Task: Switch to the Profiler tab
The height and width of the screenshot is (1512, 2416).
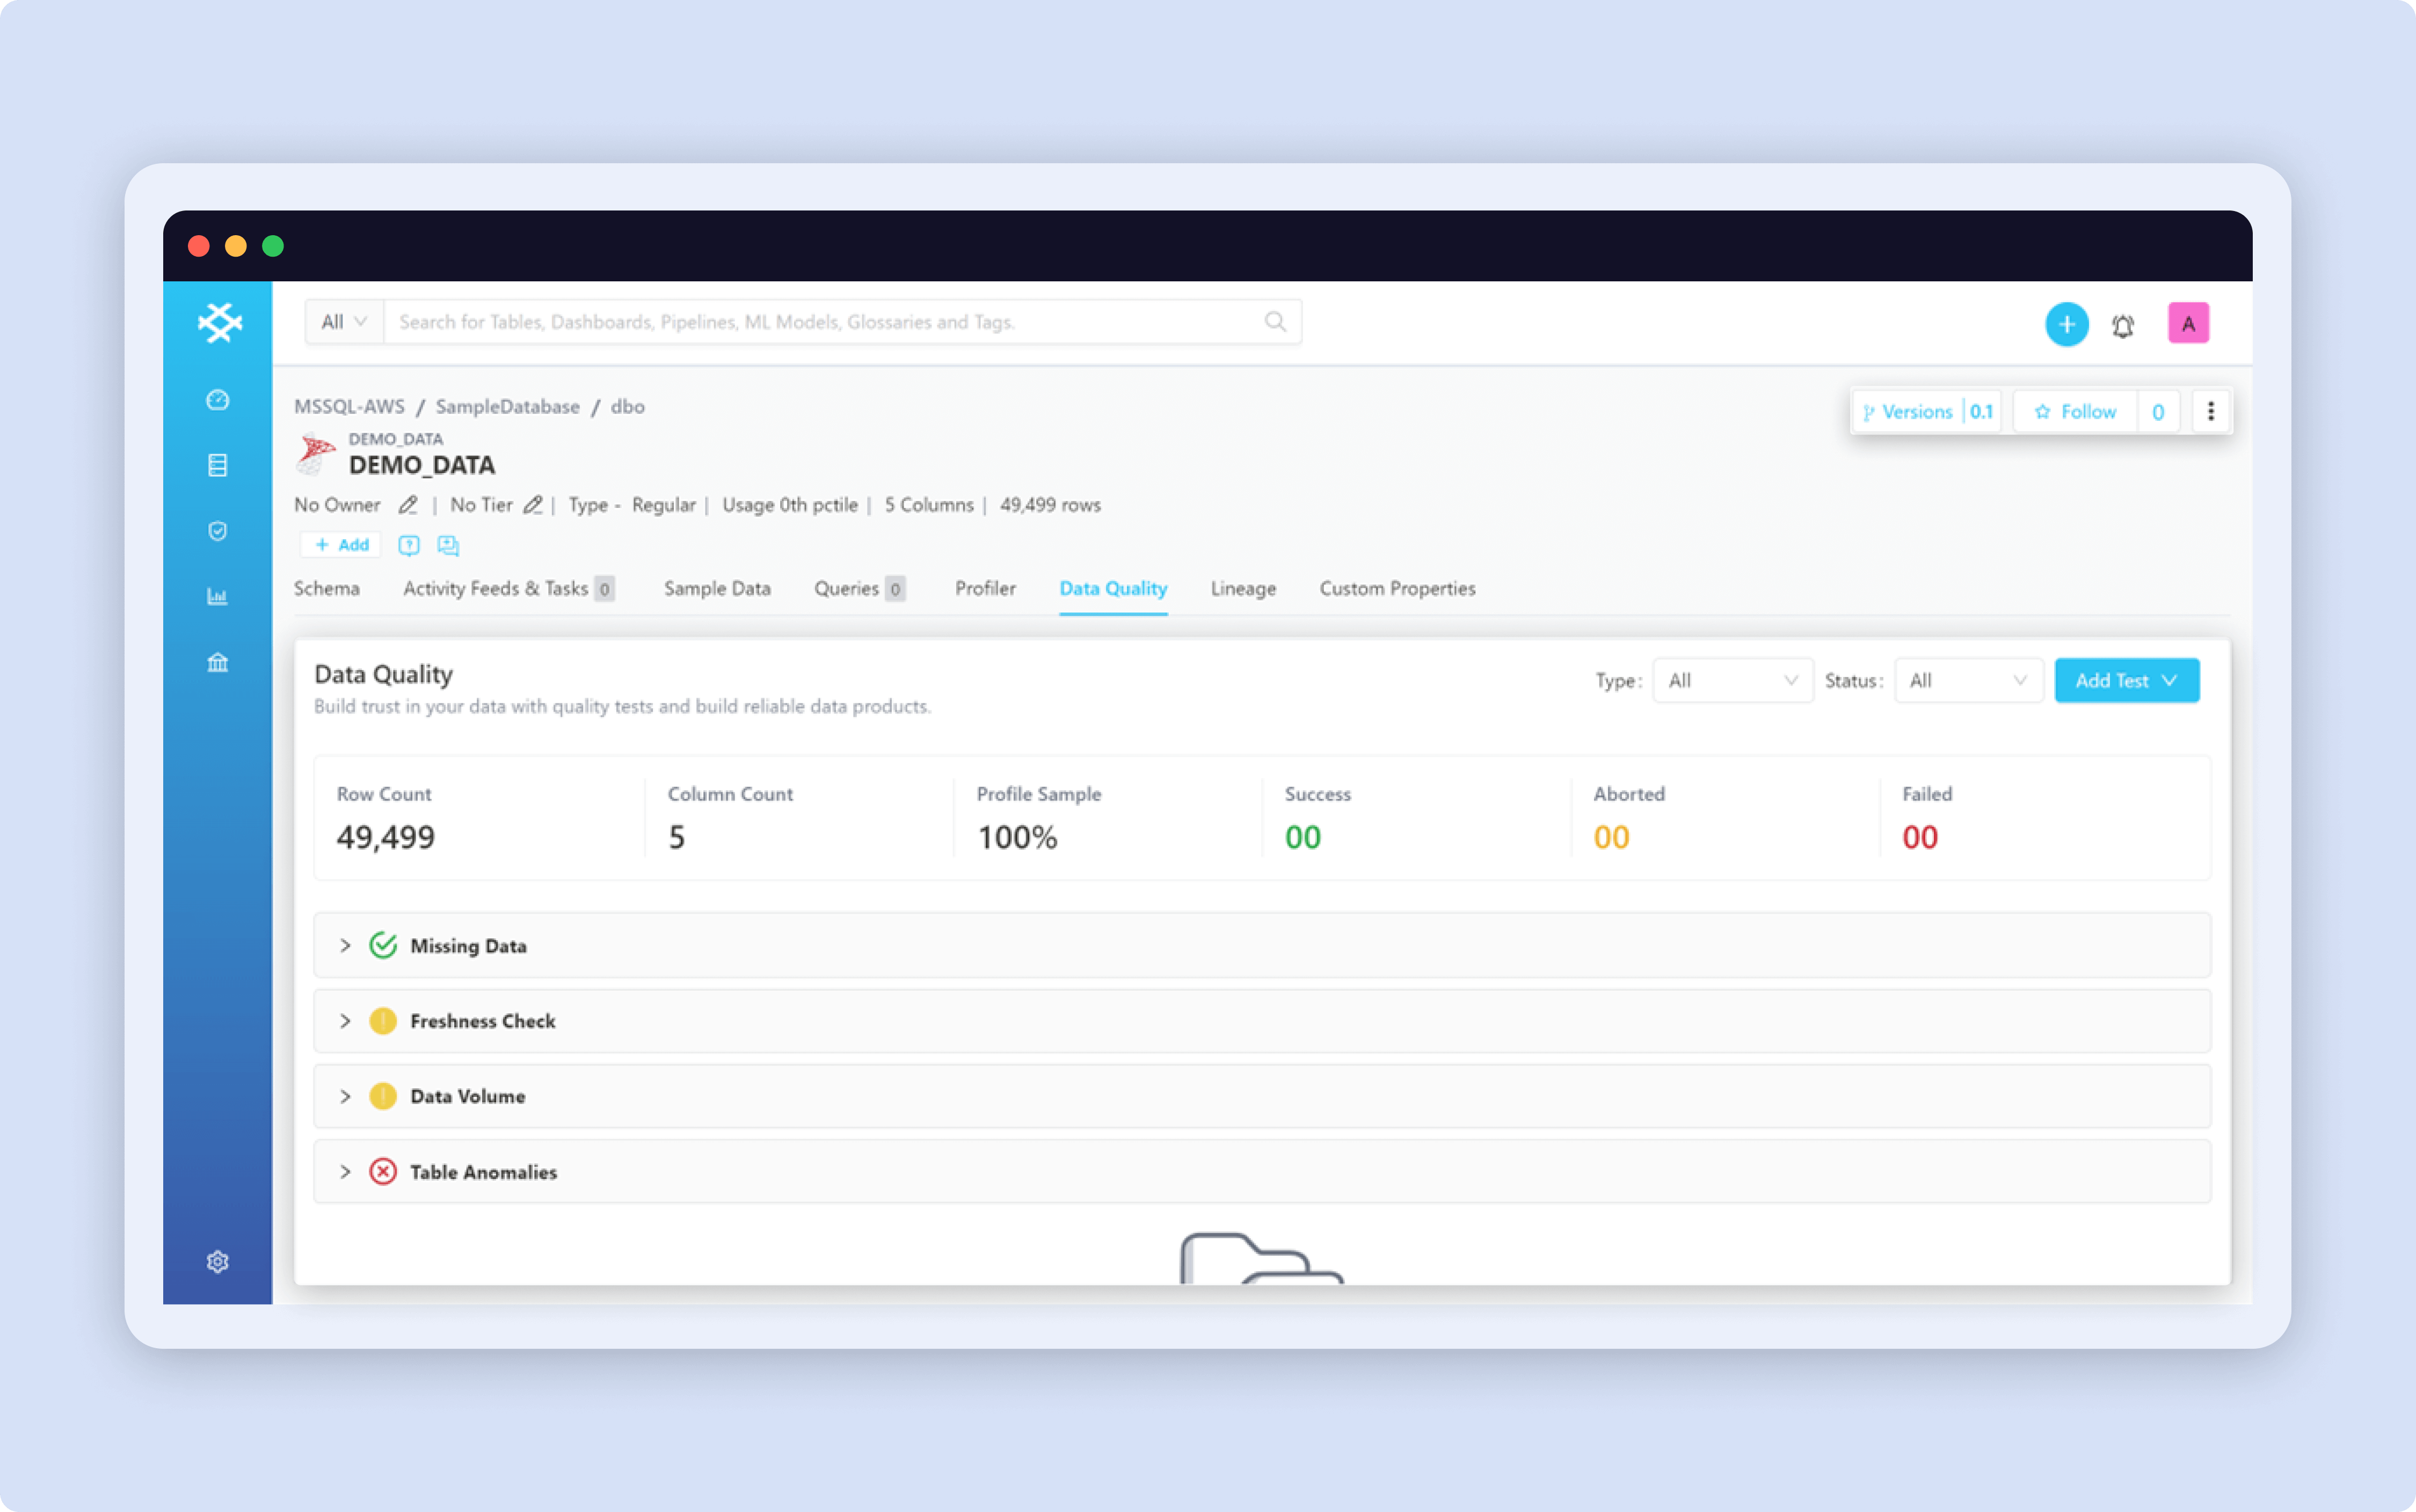Action: (986, 589)
